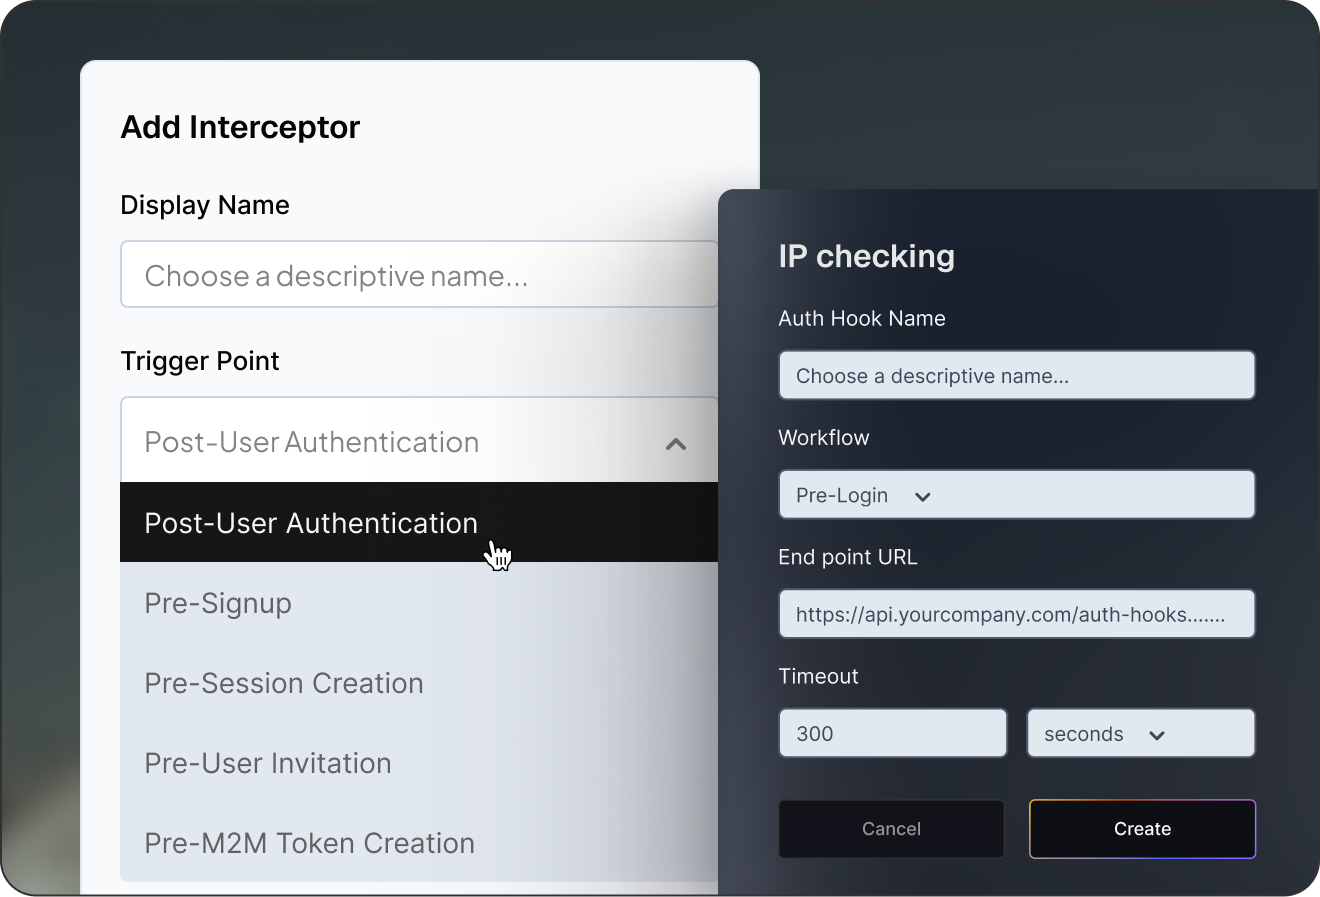The height and width of the screenshot is (897, 1320).
Task: Click the Auth Hook Name label
Action: (862, 318)
